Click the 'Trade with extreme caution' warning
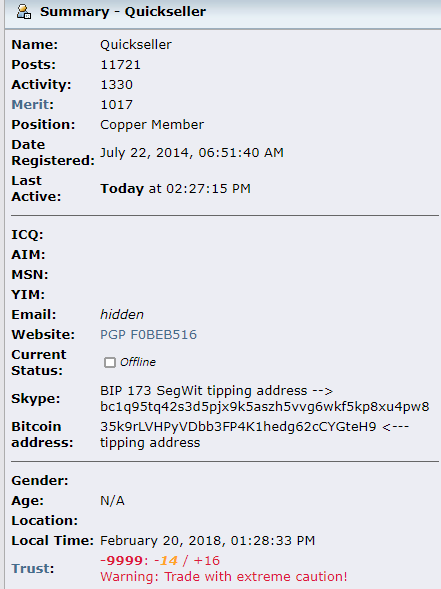The image size is (441, 589). (224, 577)
